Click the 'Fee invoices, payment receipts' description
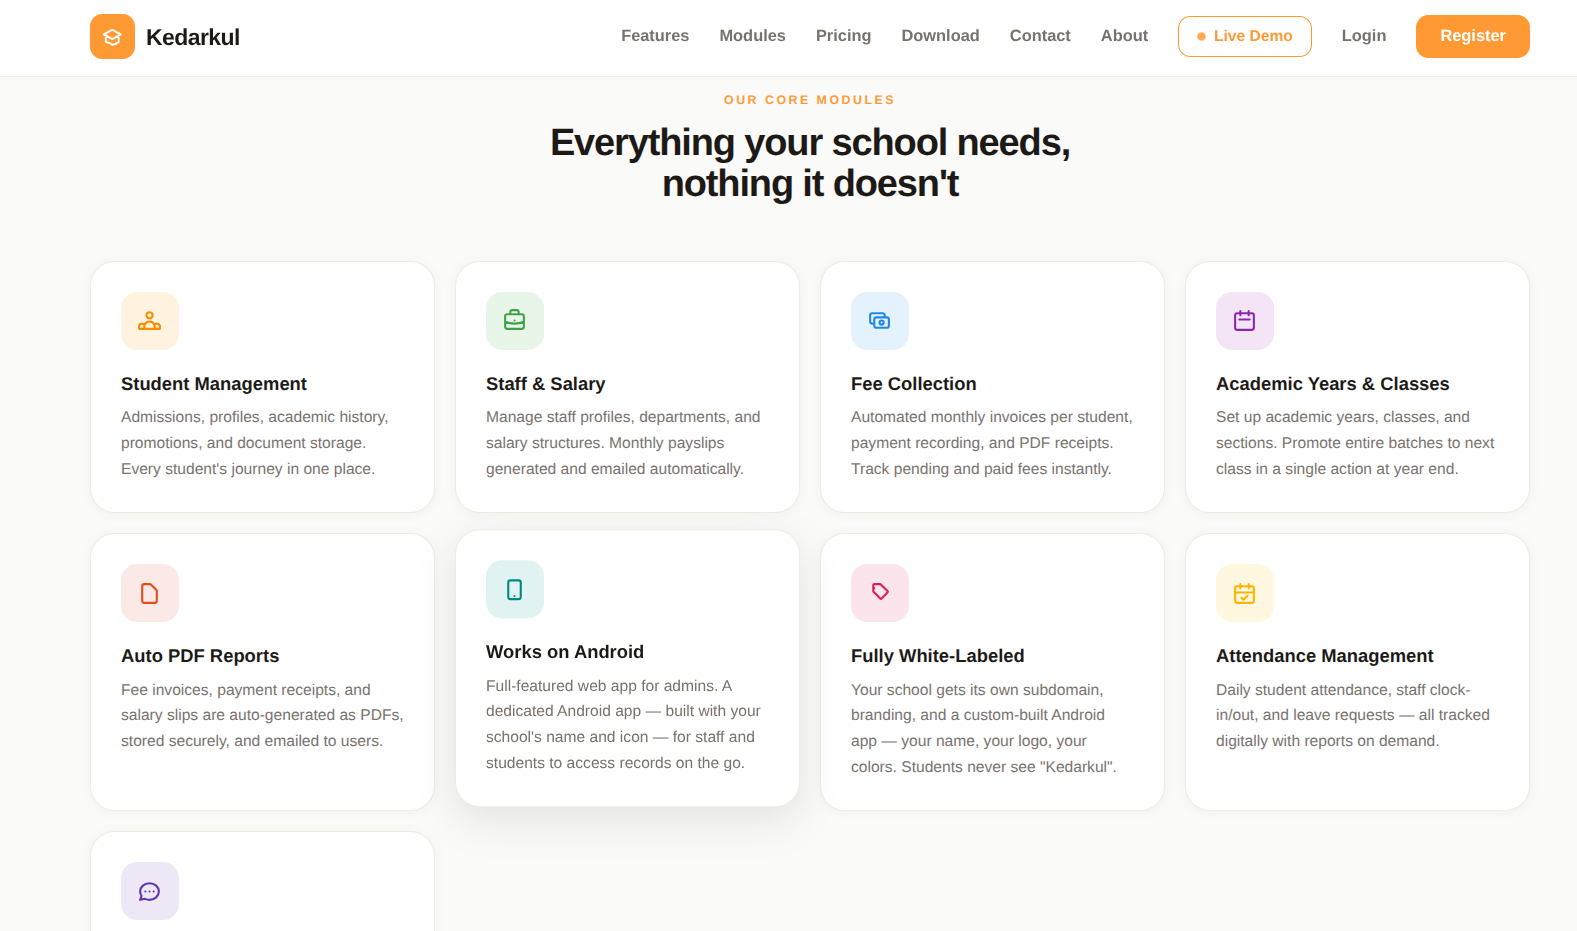 (262, 715)
